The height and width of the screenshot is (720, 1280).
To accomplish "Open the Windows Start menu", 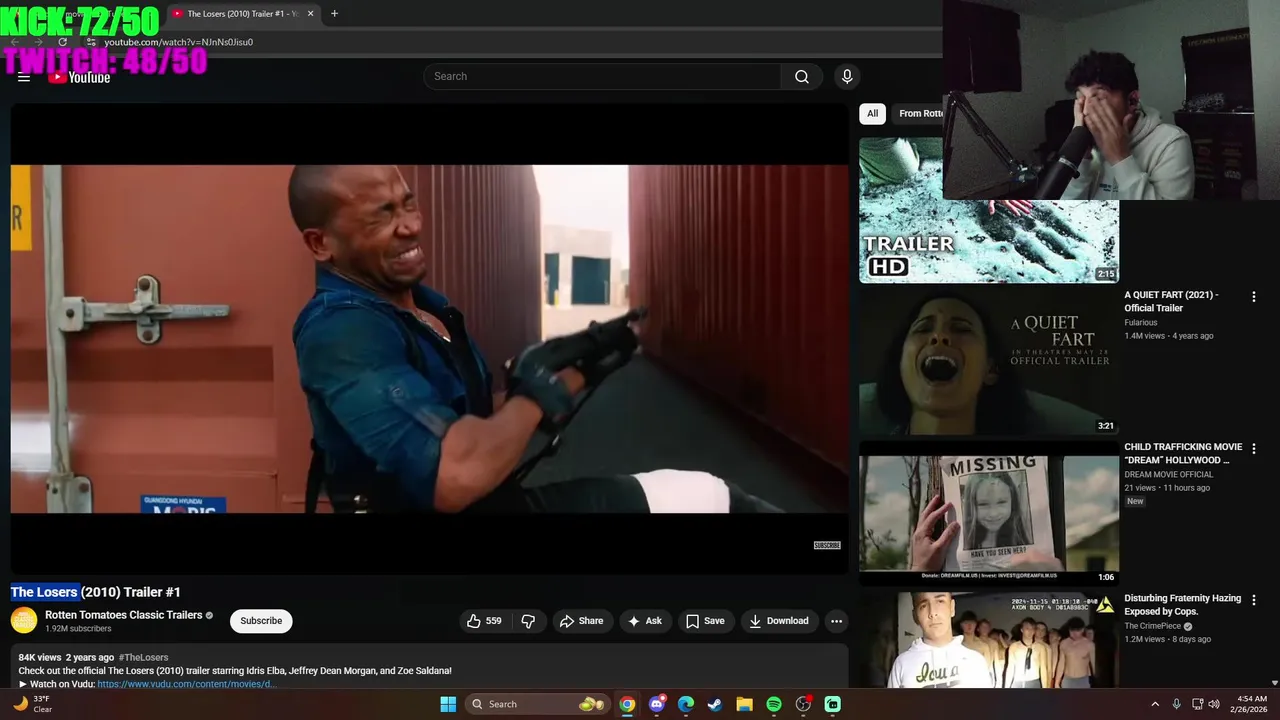I will pyautogui.click(x=448, y=704).
